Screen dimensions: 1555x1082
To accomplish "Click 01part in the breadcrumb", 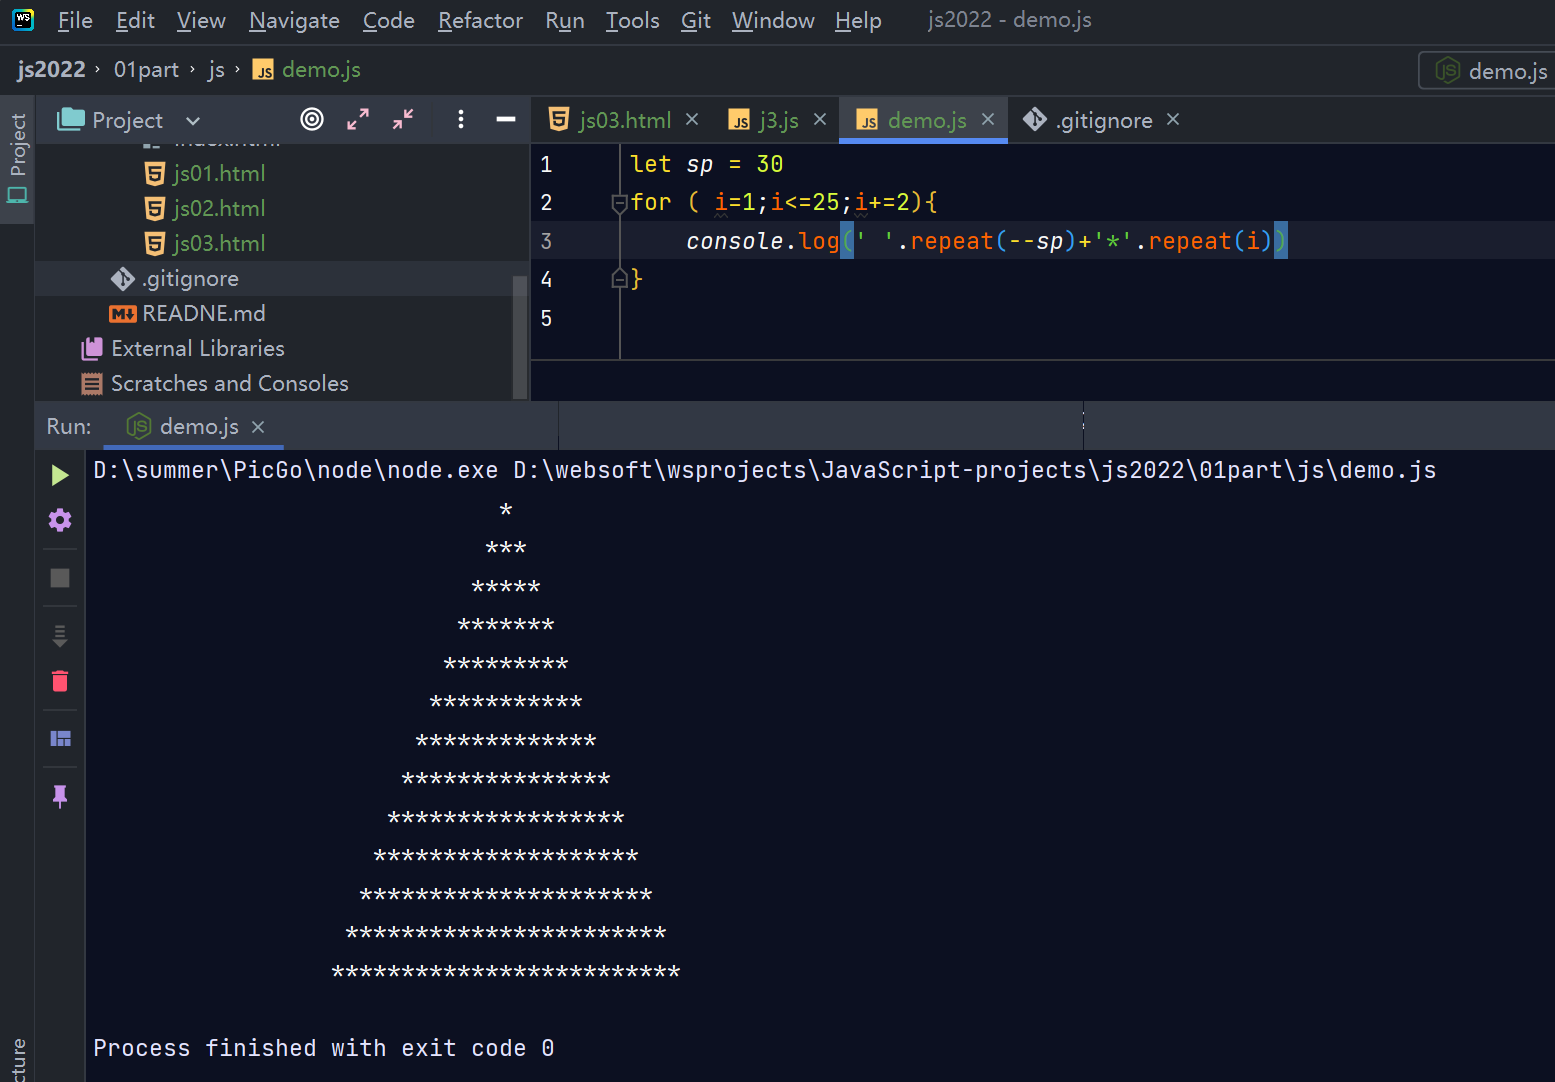I will [146, 69].
